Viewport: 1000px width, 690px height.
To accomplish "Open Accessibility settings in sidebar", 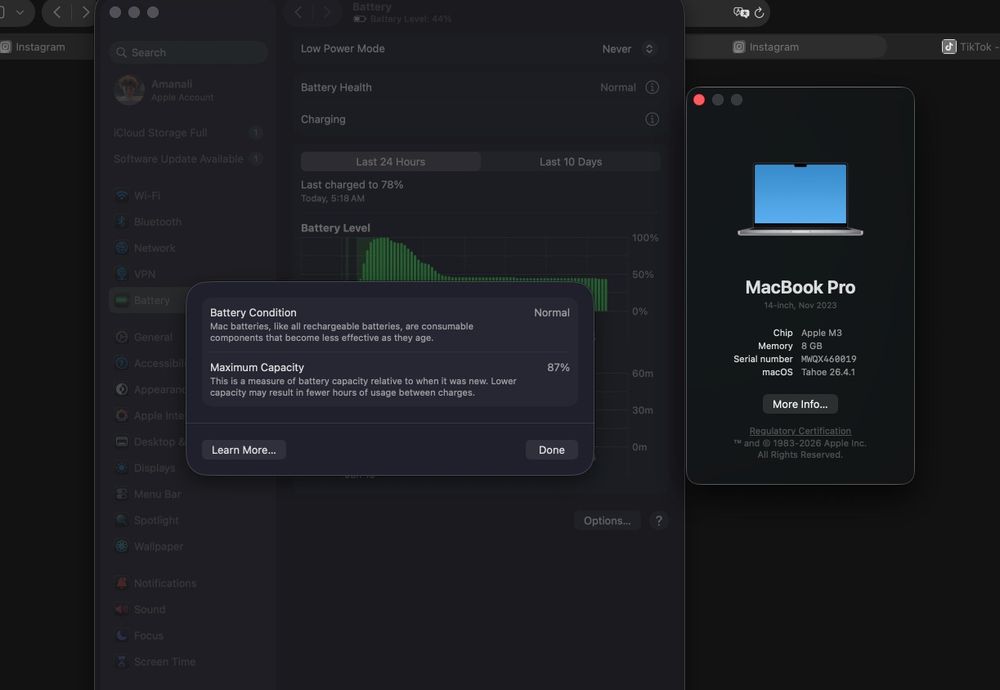I will click(x=148, y=363).
